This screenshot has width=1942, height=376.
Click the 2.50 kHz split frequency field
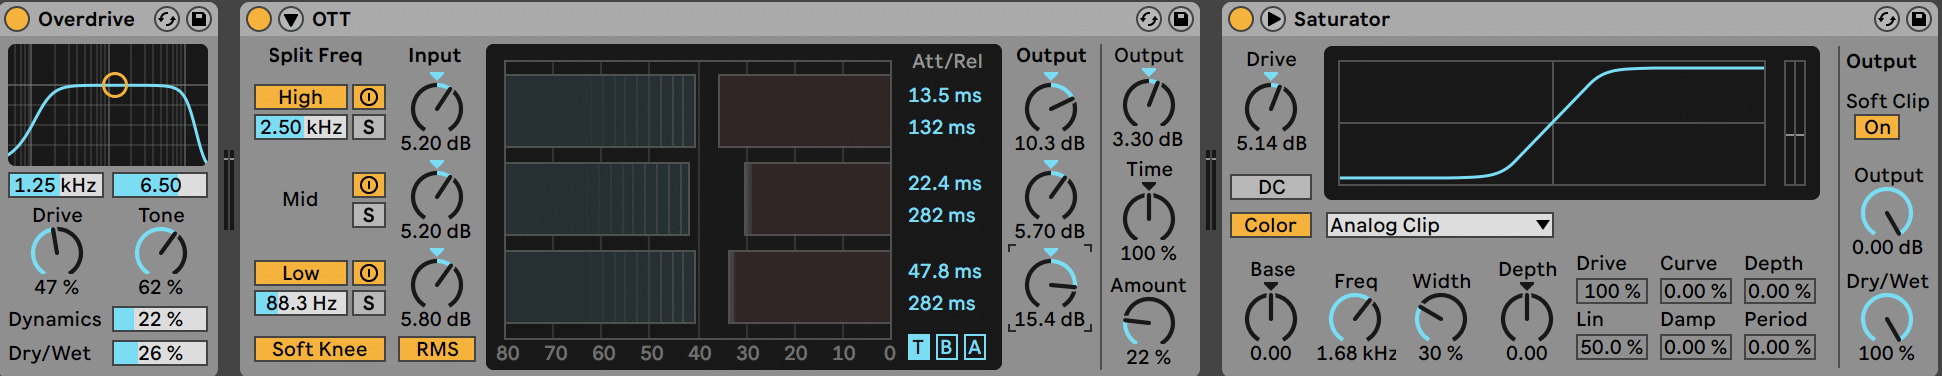point(301,127)
